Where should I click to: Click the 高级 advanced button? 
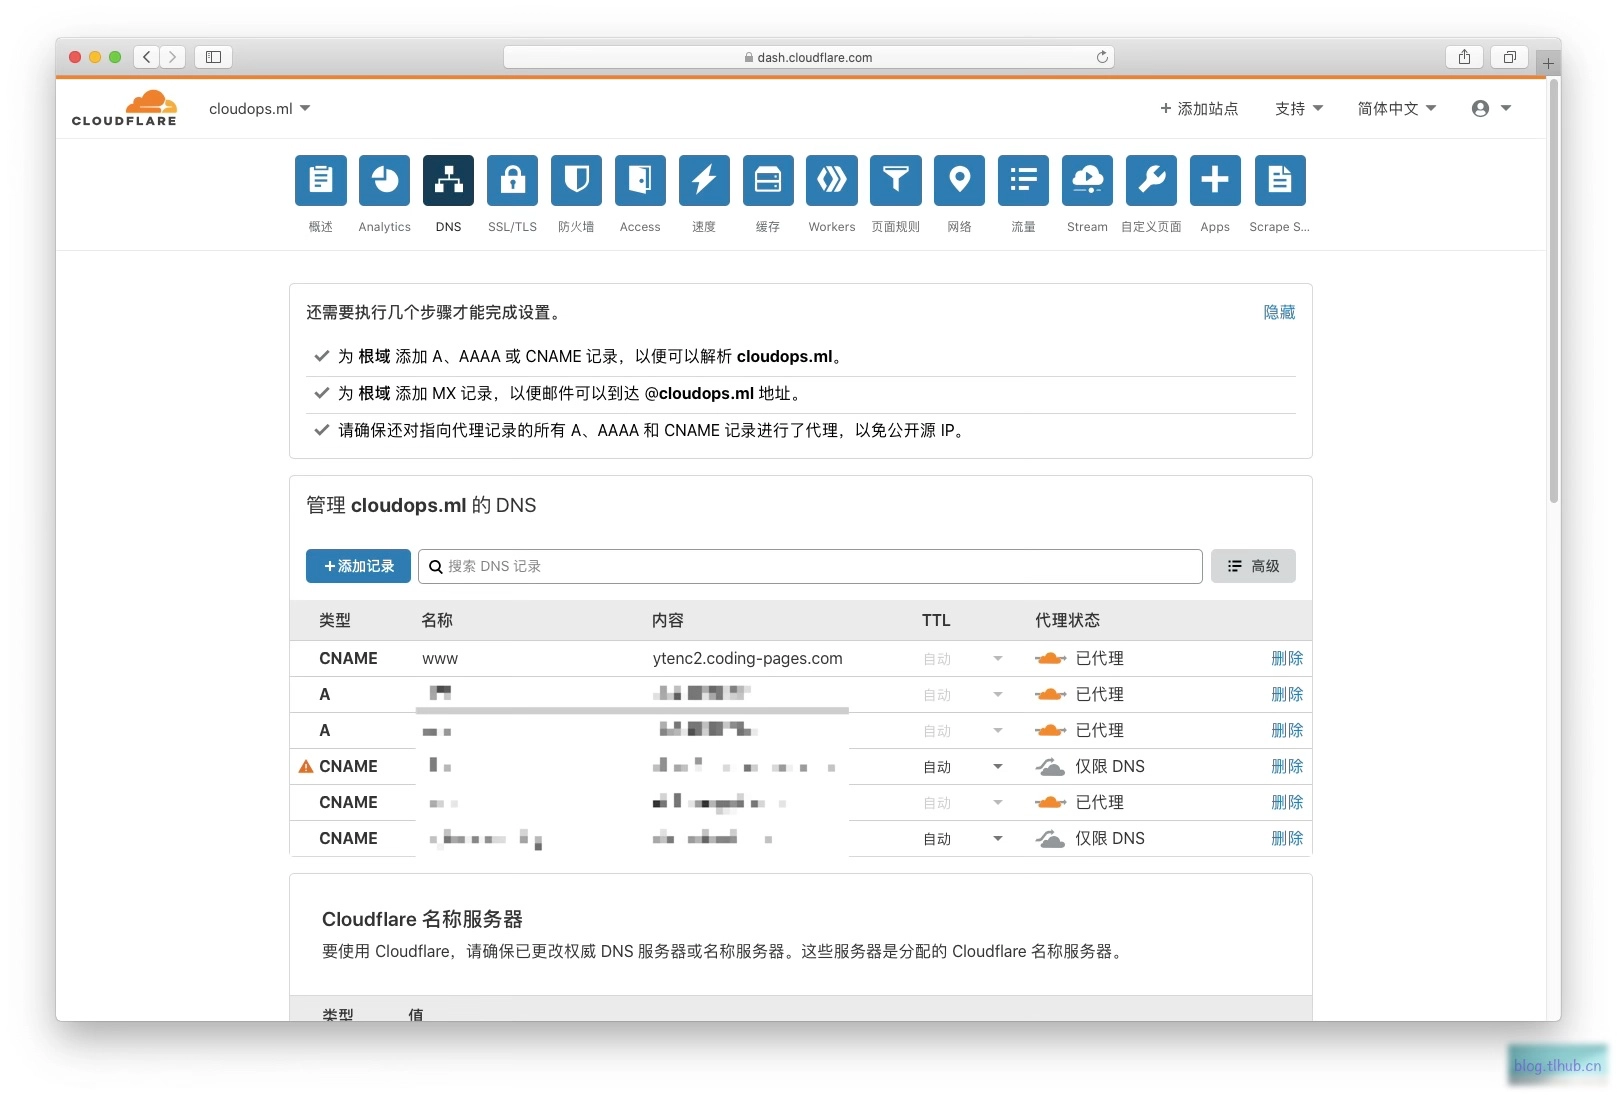point(1253,566)
